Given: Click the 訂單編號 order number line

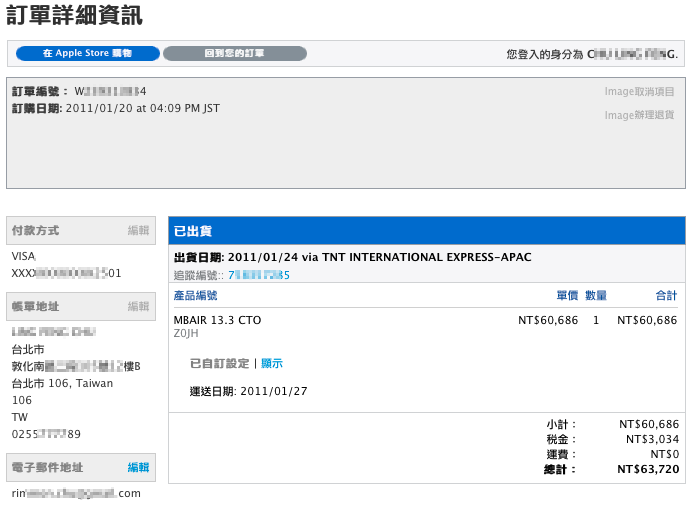Looking at the screenshot, I should [79, 92].
